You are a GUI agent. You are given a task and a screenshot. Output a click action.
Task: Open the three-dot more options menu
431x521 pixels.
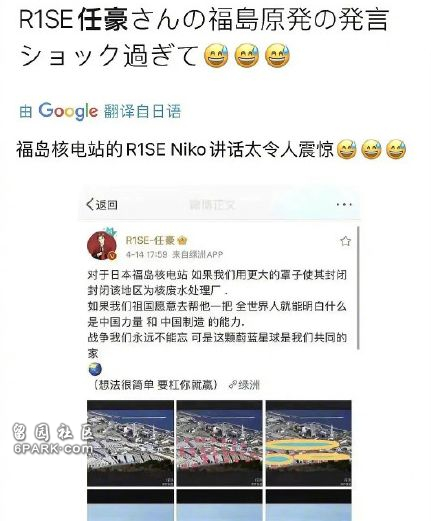344,204
